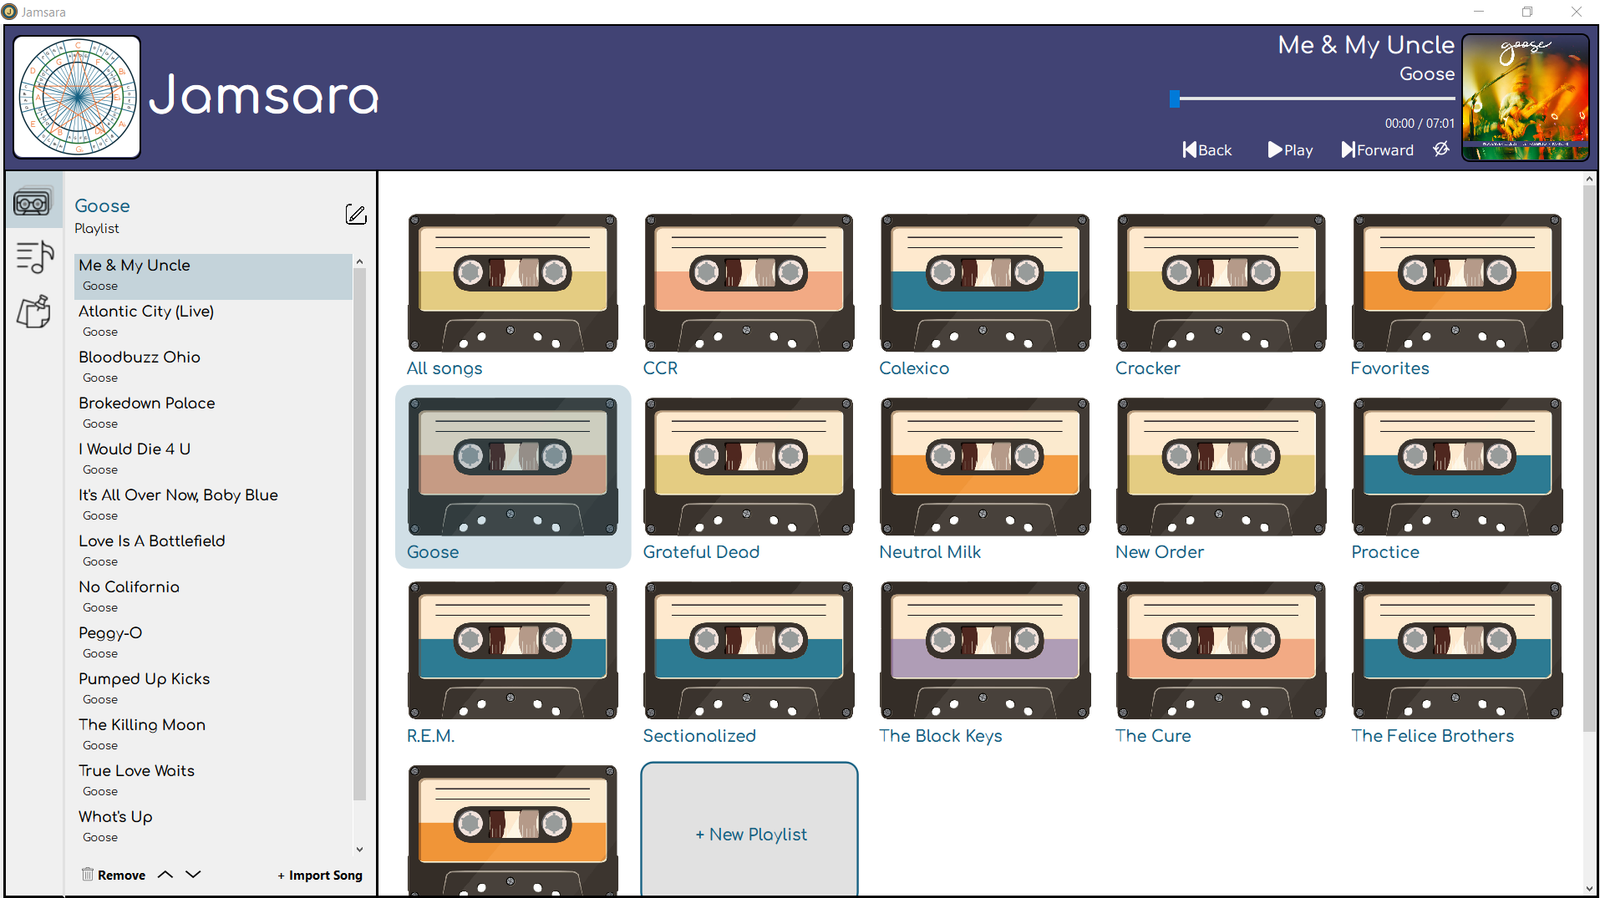Open the Favorites cassette playlist

point(1457,282)
